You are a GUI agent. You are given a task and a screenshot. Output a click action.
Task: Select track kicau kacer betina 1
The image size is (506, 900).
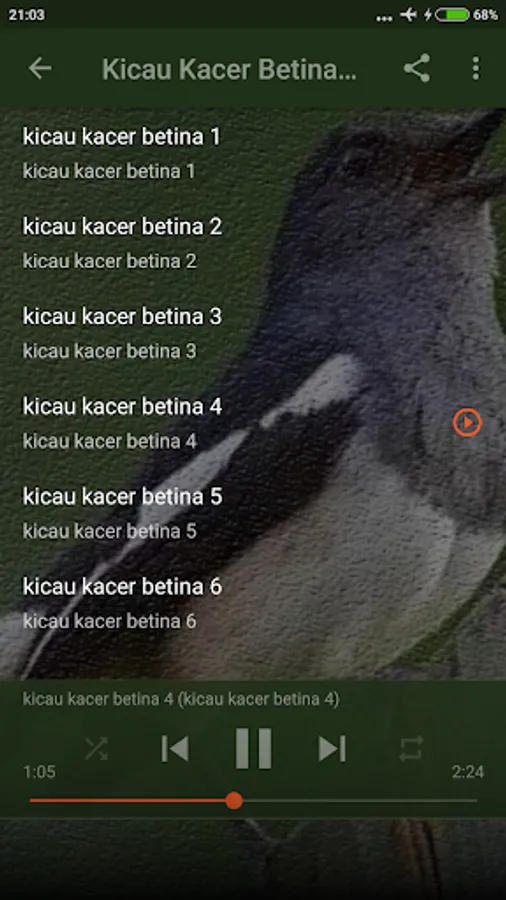point(253,153)
